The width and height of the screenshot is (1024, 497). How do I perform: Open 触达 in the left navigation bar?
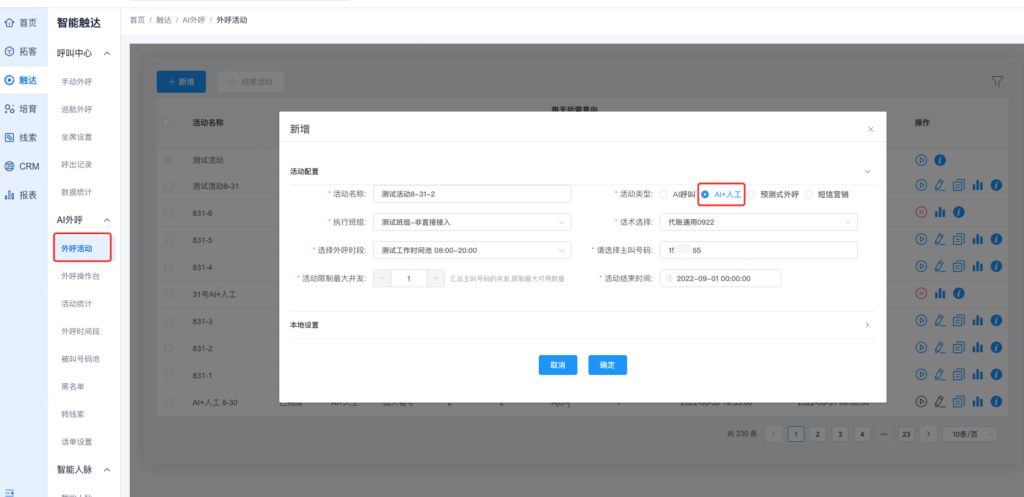coord(20,79)
